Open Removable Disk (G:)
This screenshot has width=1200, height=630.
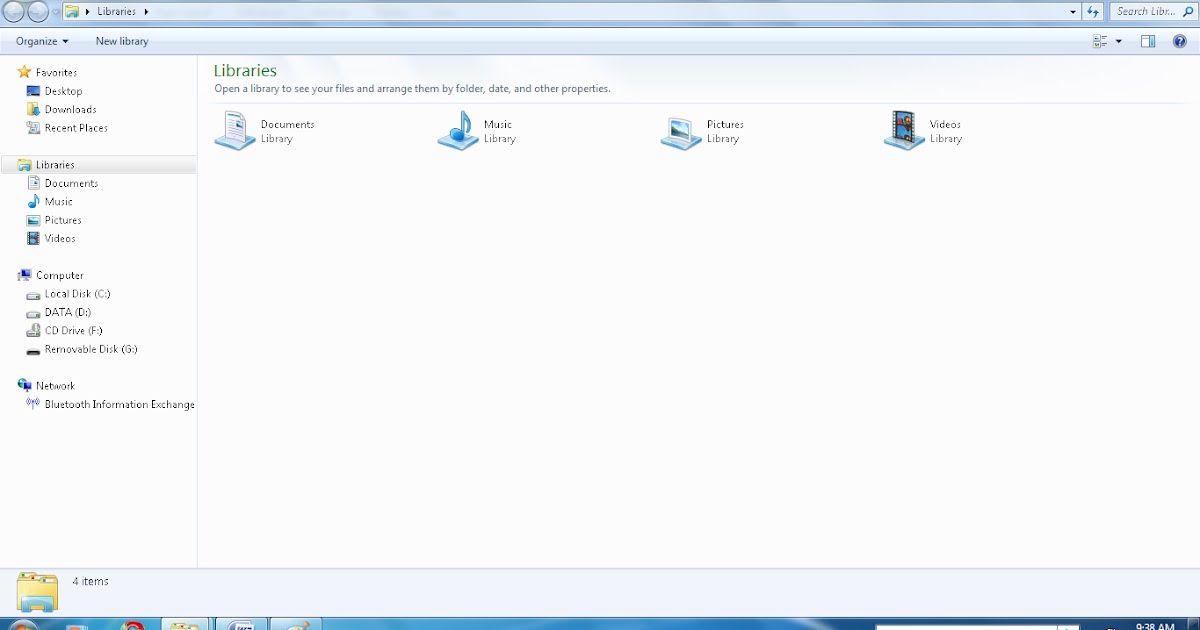[x=90, y=349]
